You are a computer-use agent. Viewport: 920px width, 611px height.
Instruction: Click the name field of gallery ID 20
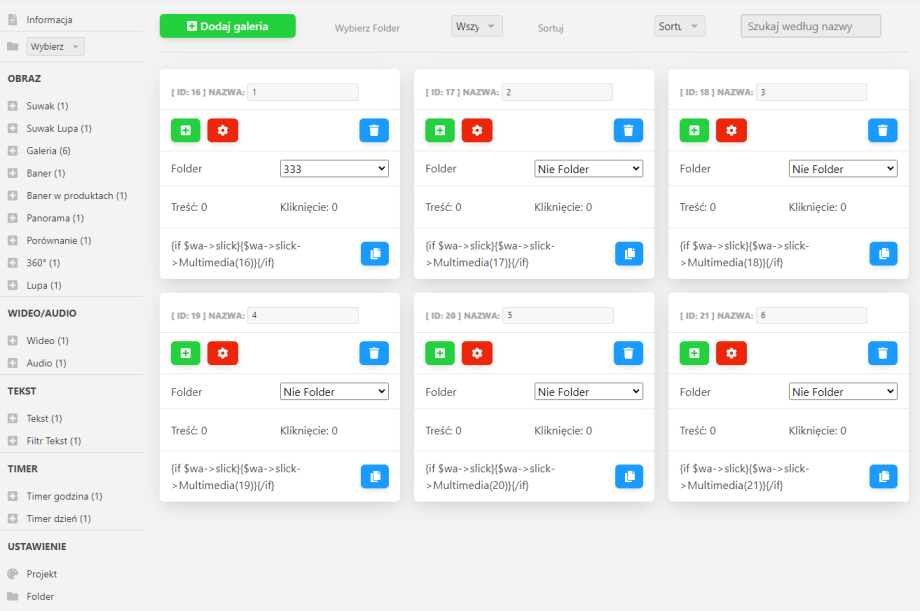pos(557,315)
